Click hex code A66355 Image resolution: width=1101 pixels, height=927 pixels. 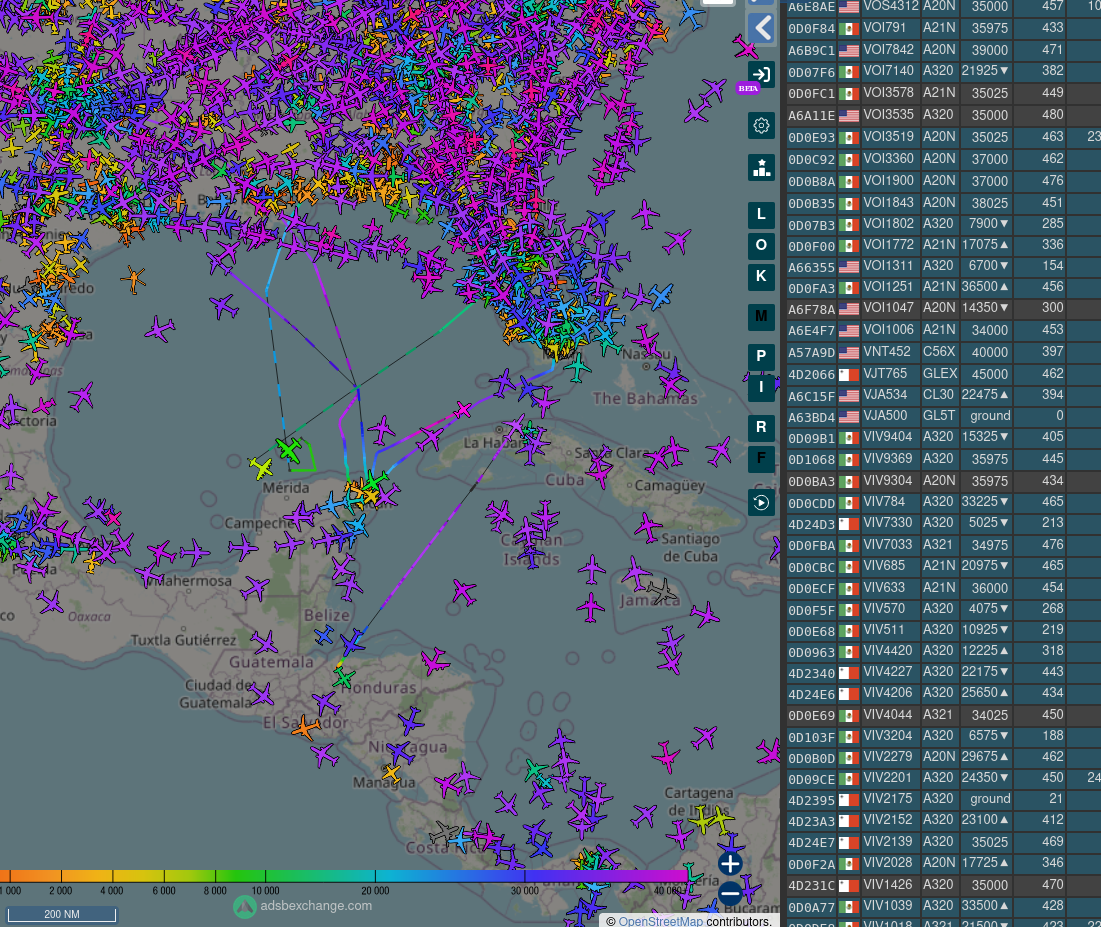(x=811, y=267)
